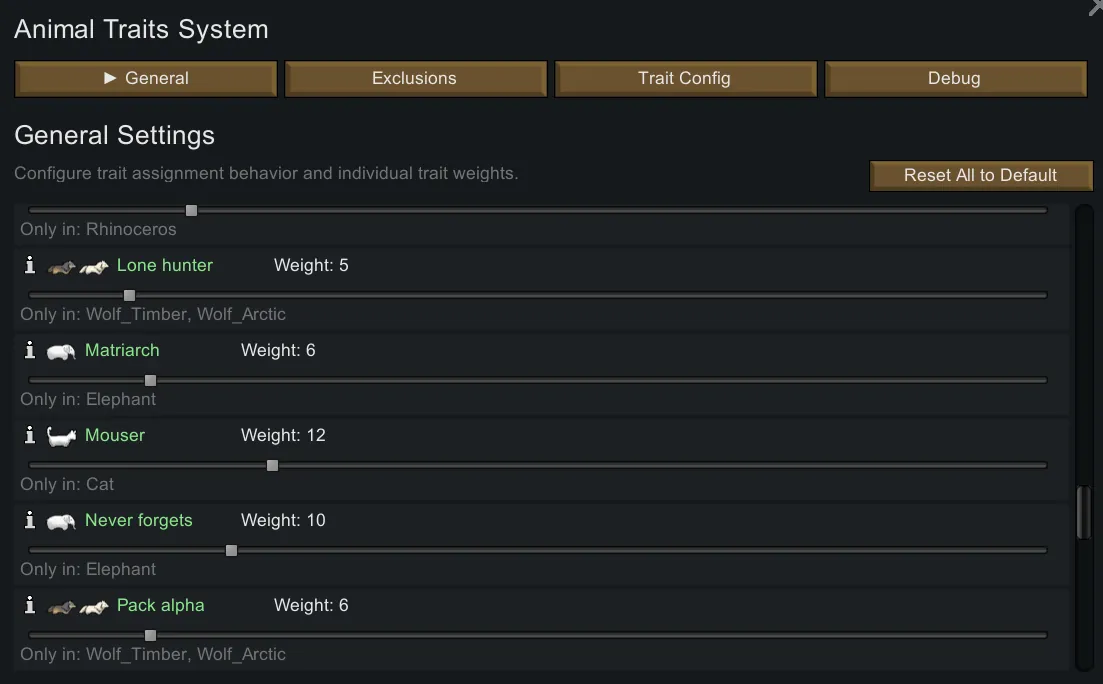The height and width of the screenshot is (684, 1103).
Task: Select the General tab
Action: tap(146, 78)
